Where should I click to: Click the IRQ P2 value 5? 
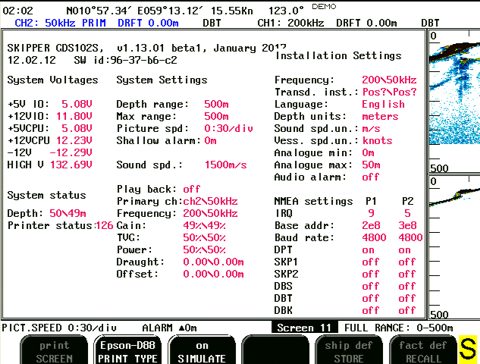407,213
